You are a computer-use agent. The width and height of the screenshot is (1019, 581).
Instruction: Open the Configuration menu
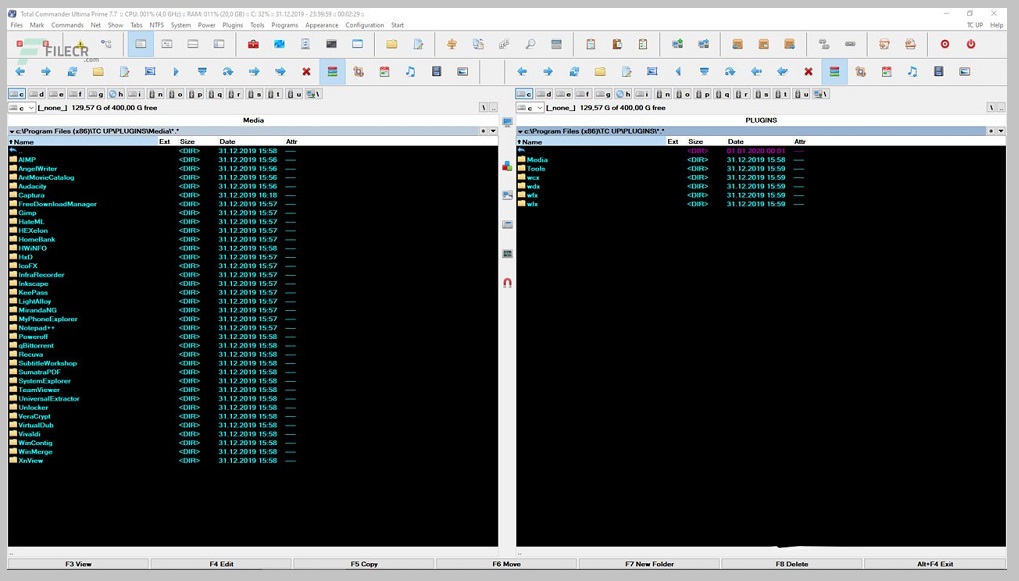(365, 25)
